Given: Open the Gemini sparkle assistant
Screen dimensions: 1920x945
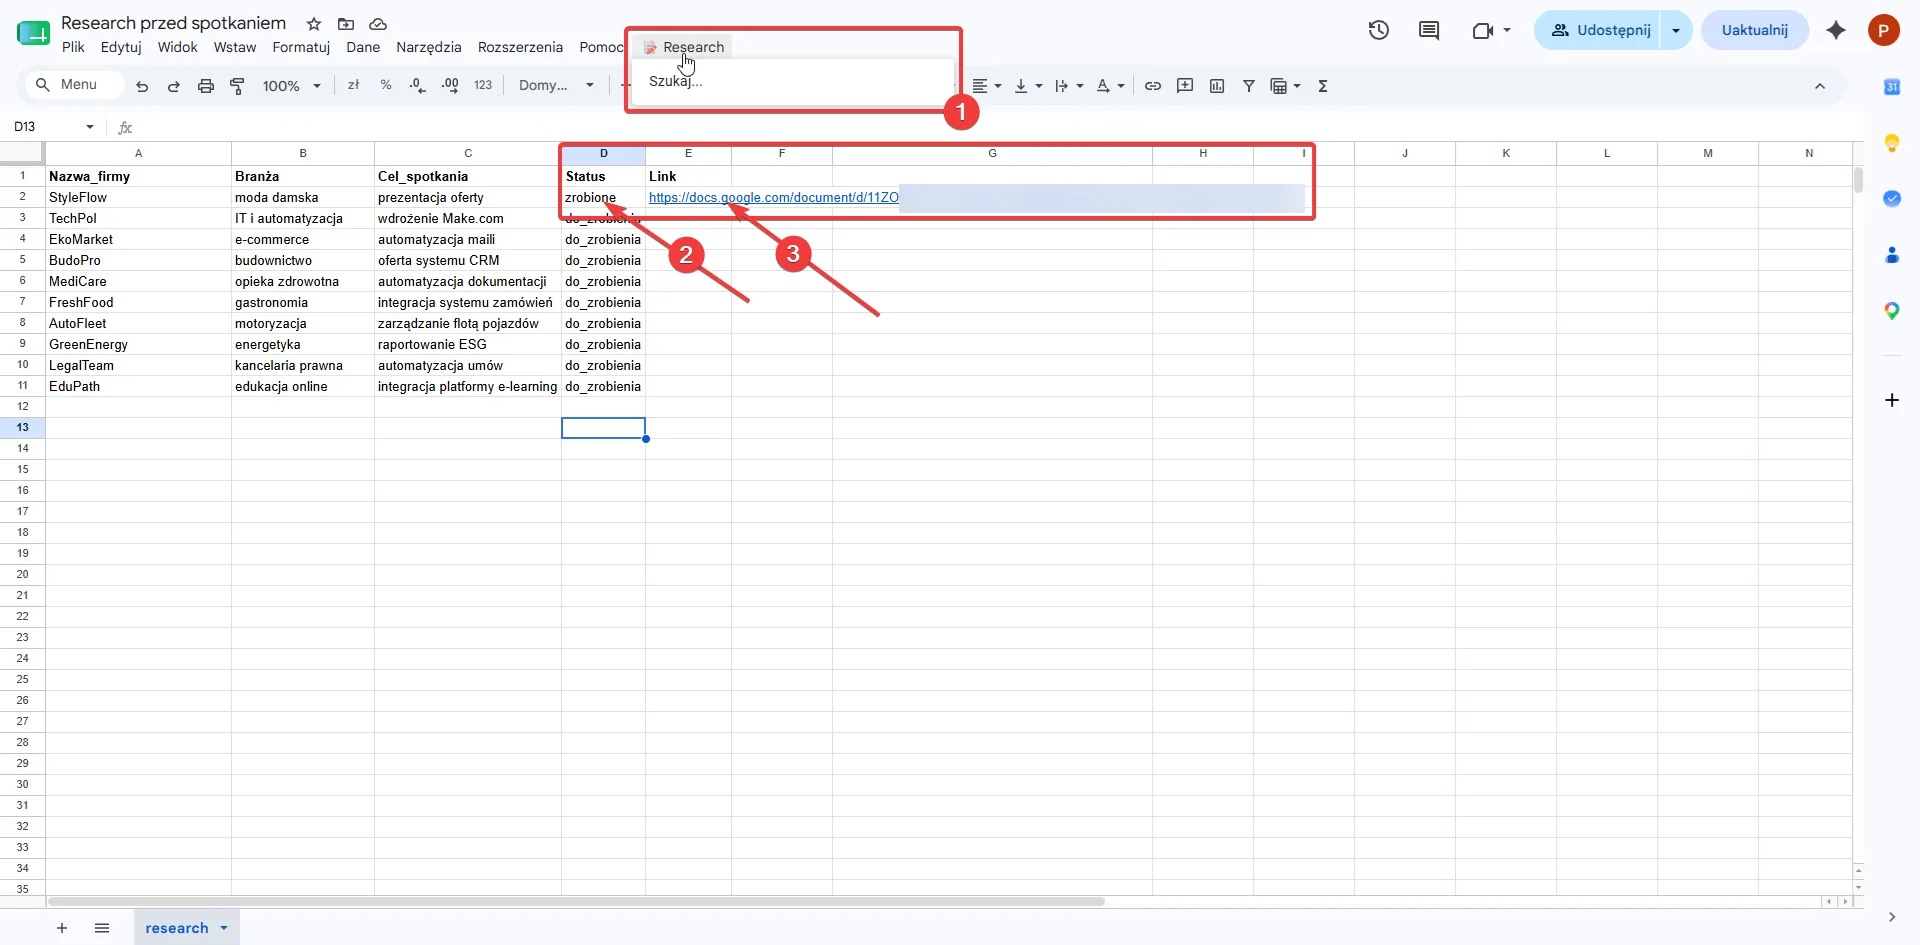Looking at the screenshot, I should 1836,30.
